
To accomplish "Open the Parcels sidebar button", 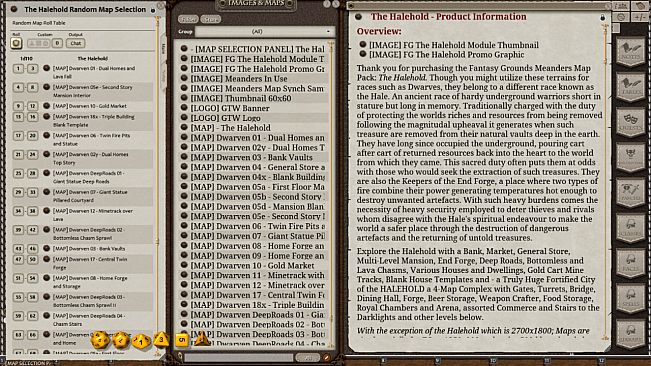I will 630,193.
